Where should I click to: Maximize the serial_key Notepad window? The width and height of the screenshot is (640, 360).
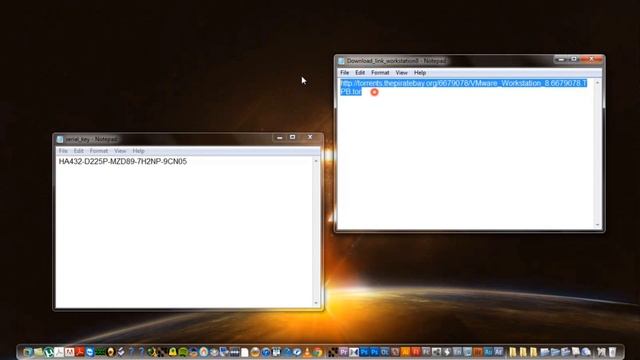point(293,138)
